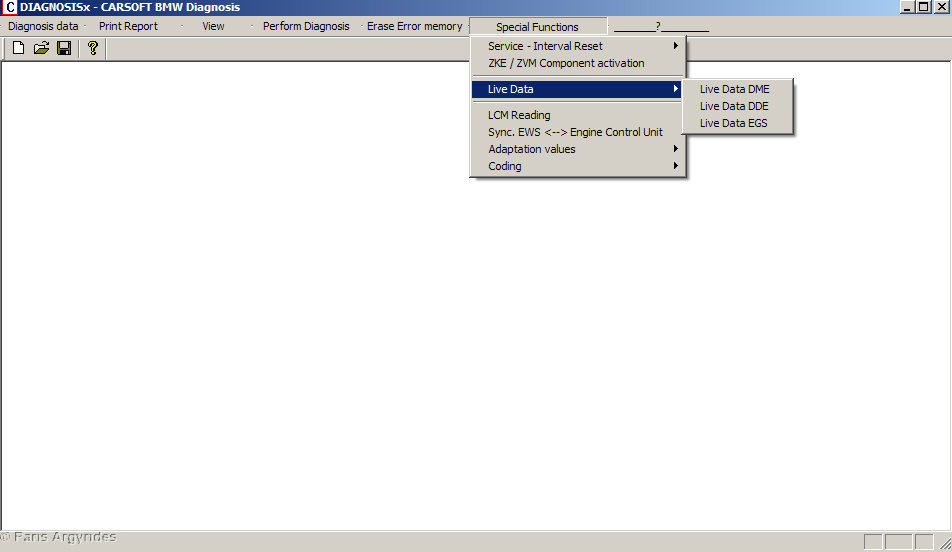Close the CARSOFT BMW Diagnosis window

click(x=942, y=7)
